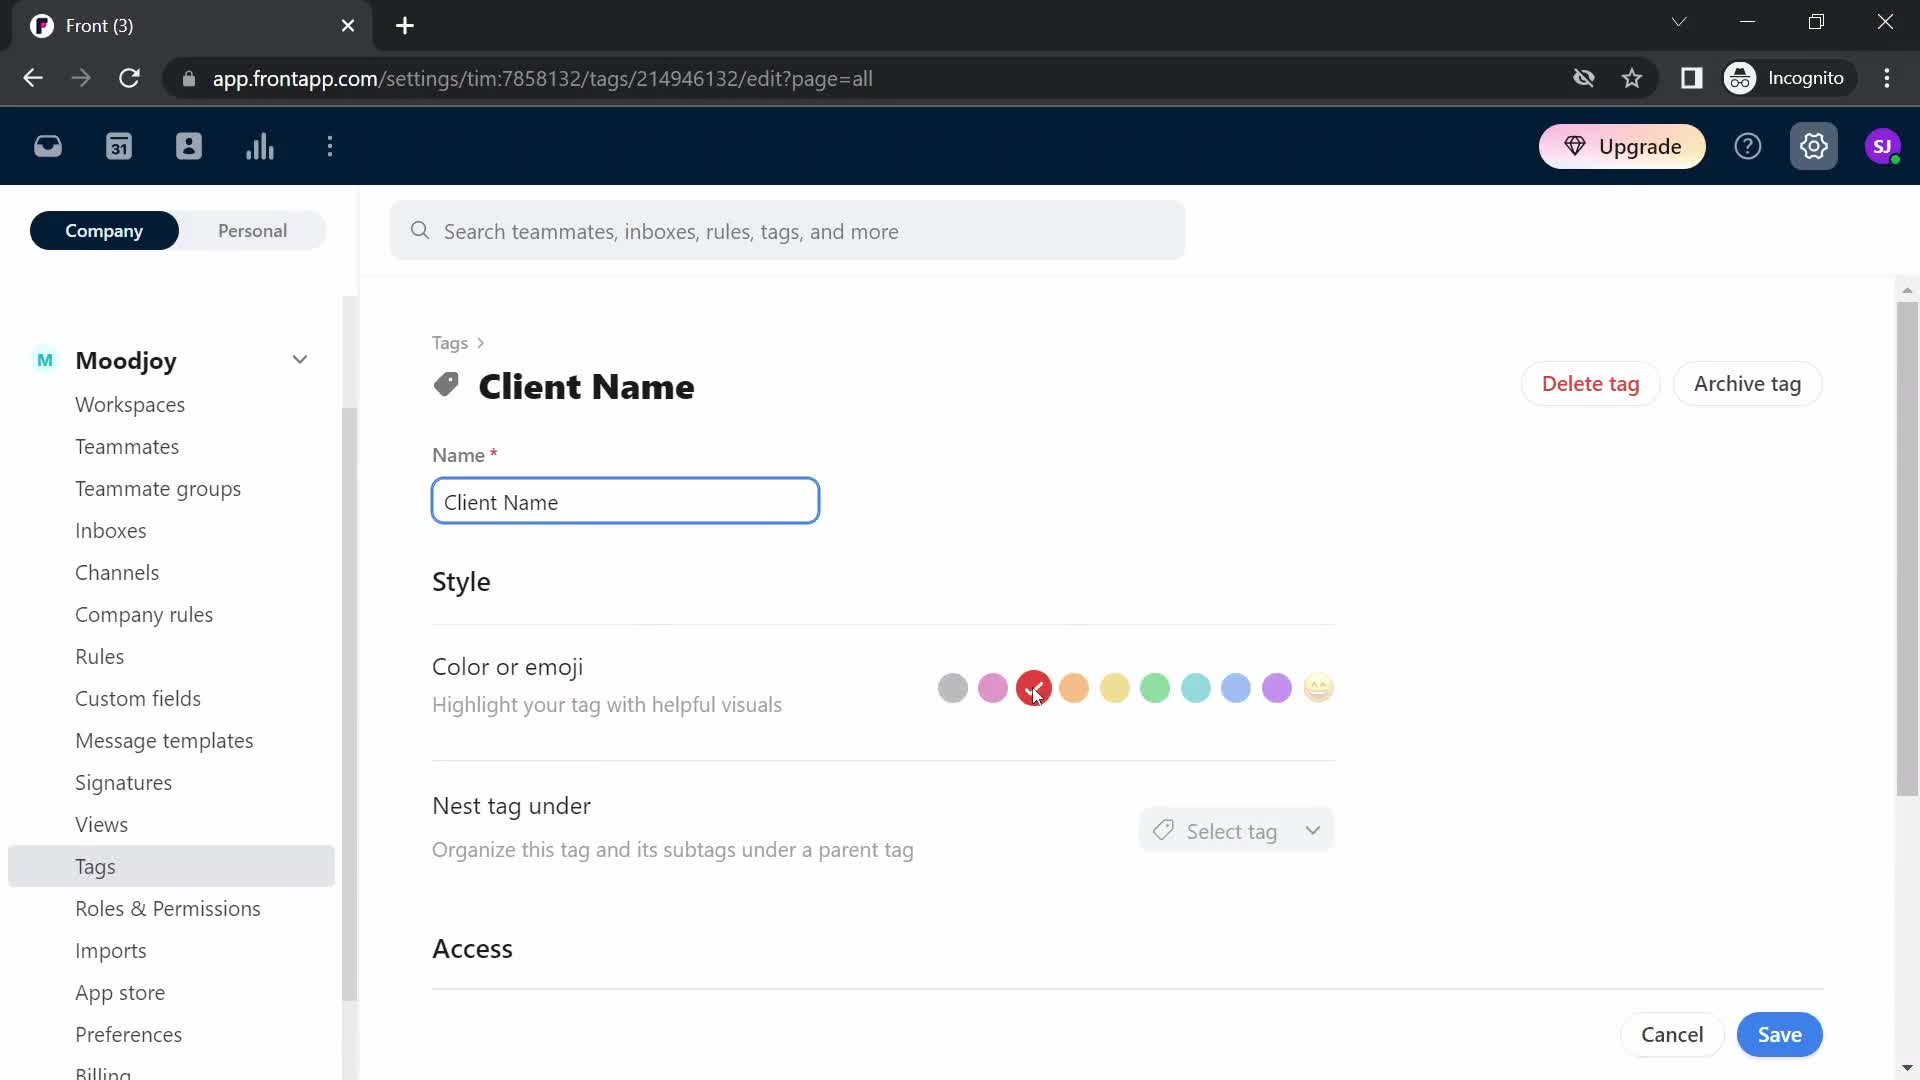Click the help question mark icon
Image resolution: width=1920 pixels, height=1080 pixels.
1748,147
